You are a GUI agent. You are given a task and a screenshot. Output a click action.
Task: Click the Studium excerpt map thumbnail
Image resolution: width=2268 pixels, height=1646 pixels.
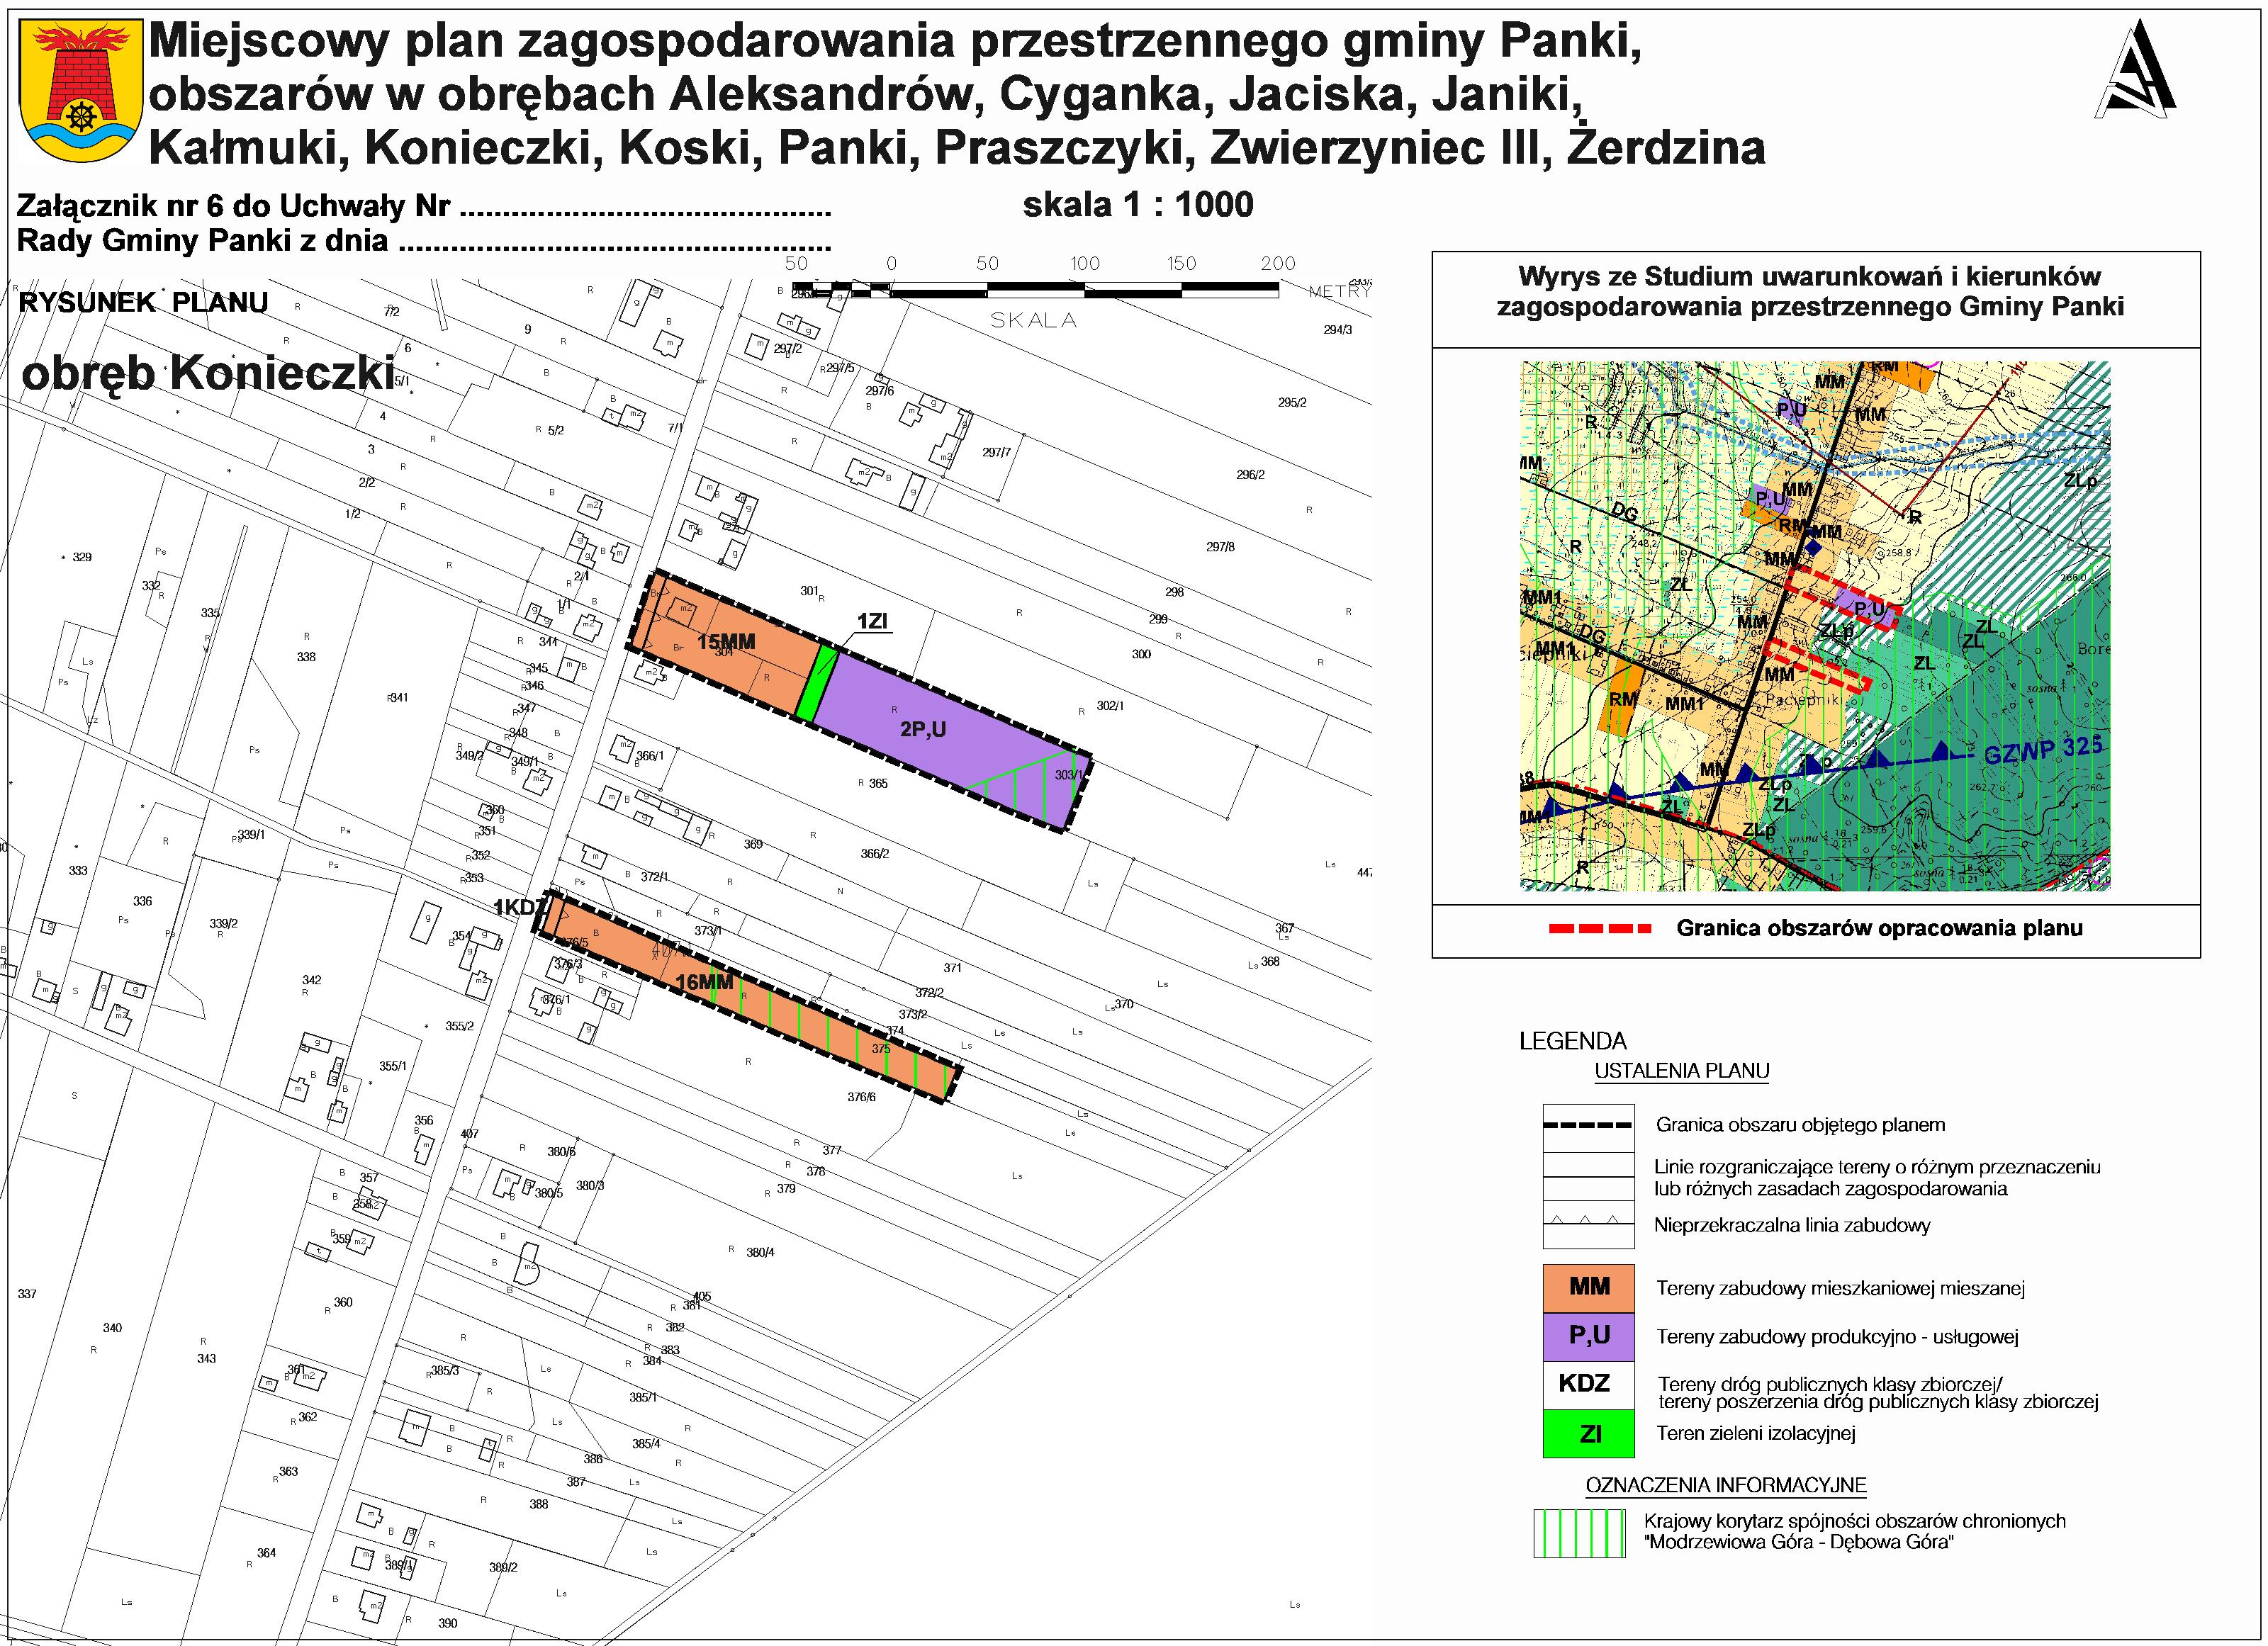pos(1814,625)
